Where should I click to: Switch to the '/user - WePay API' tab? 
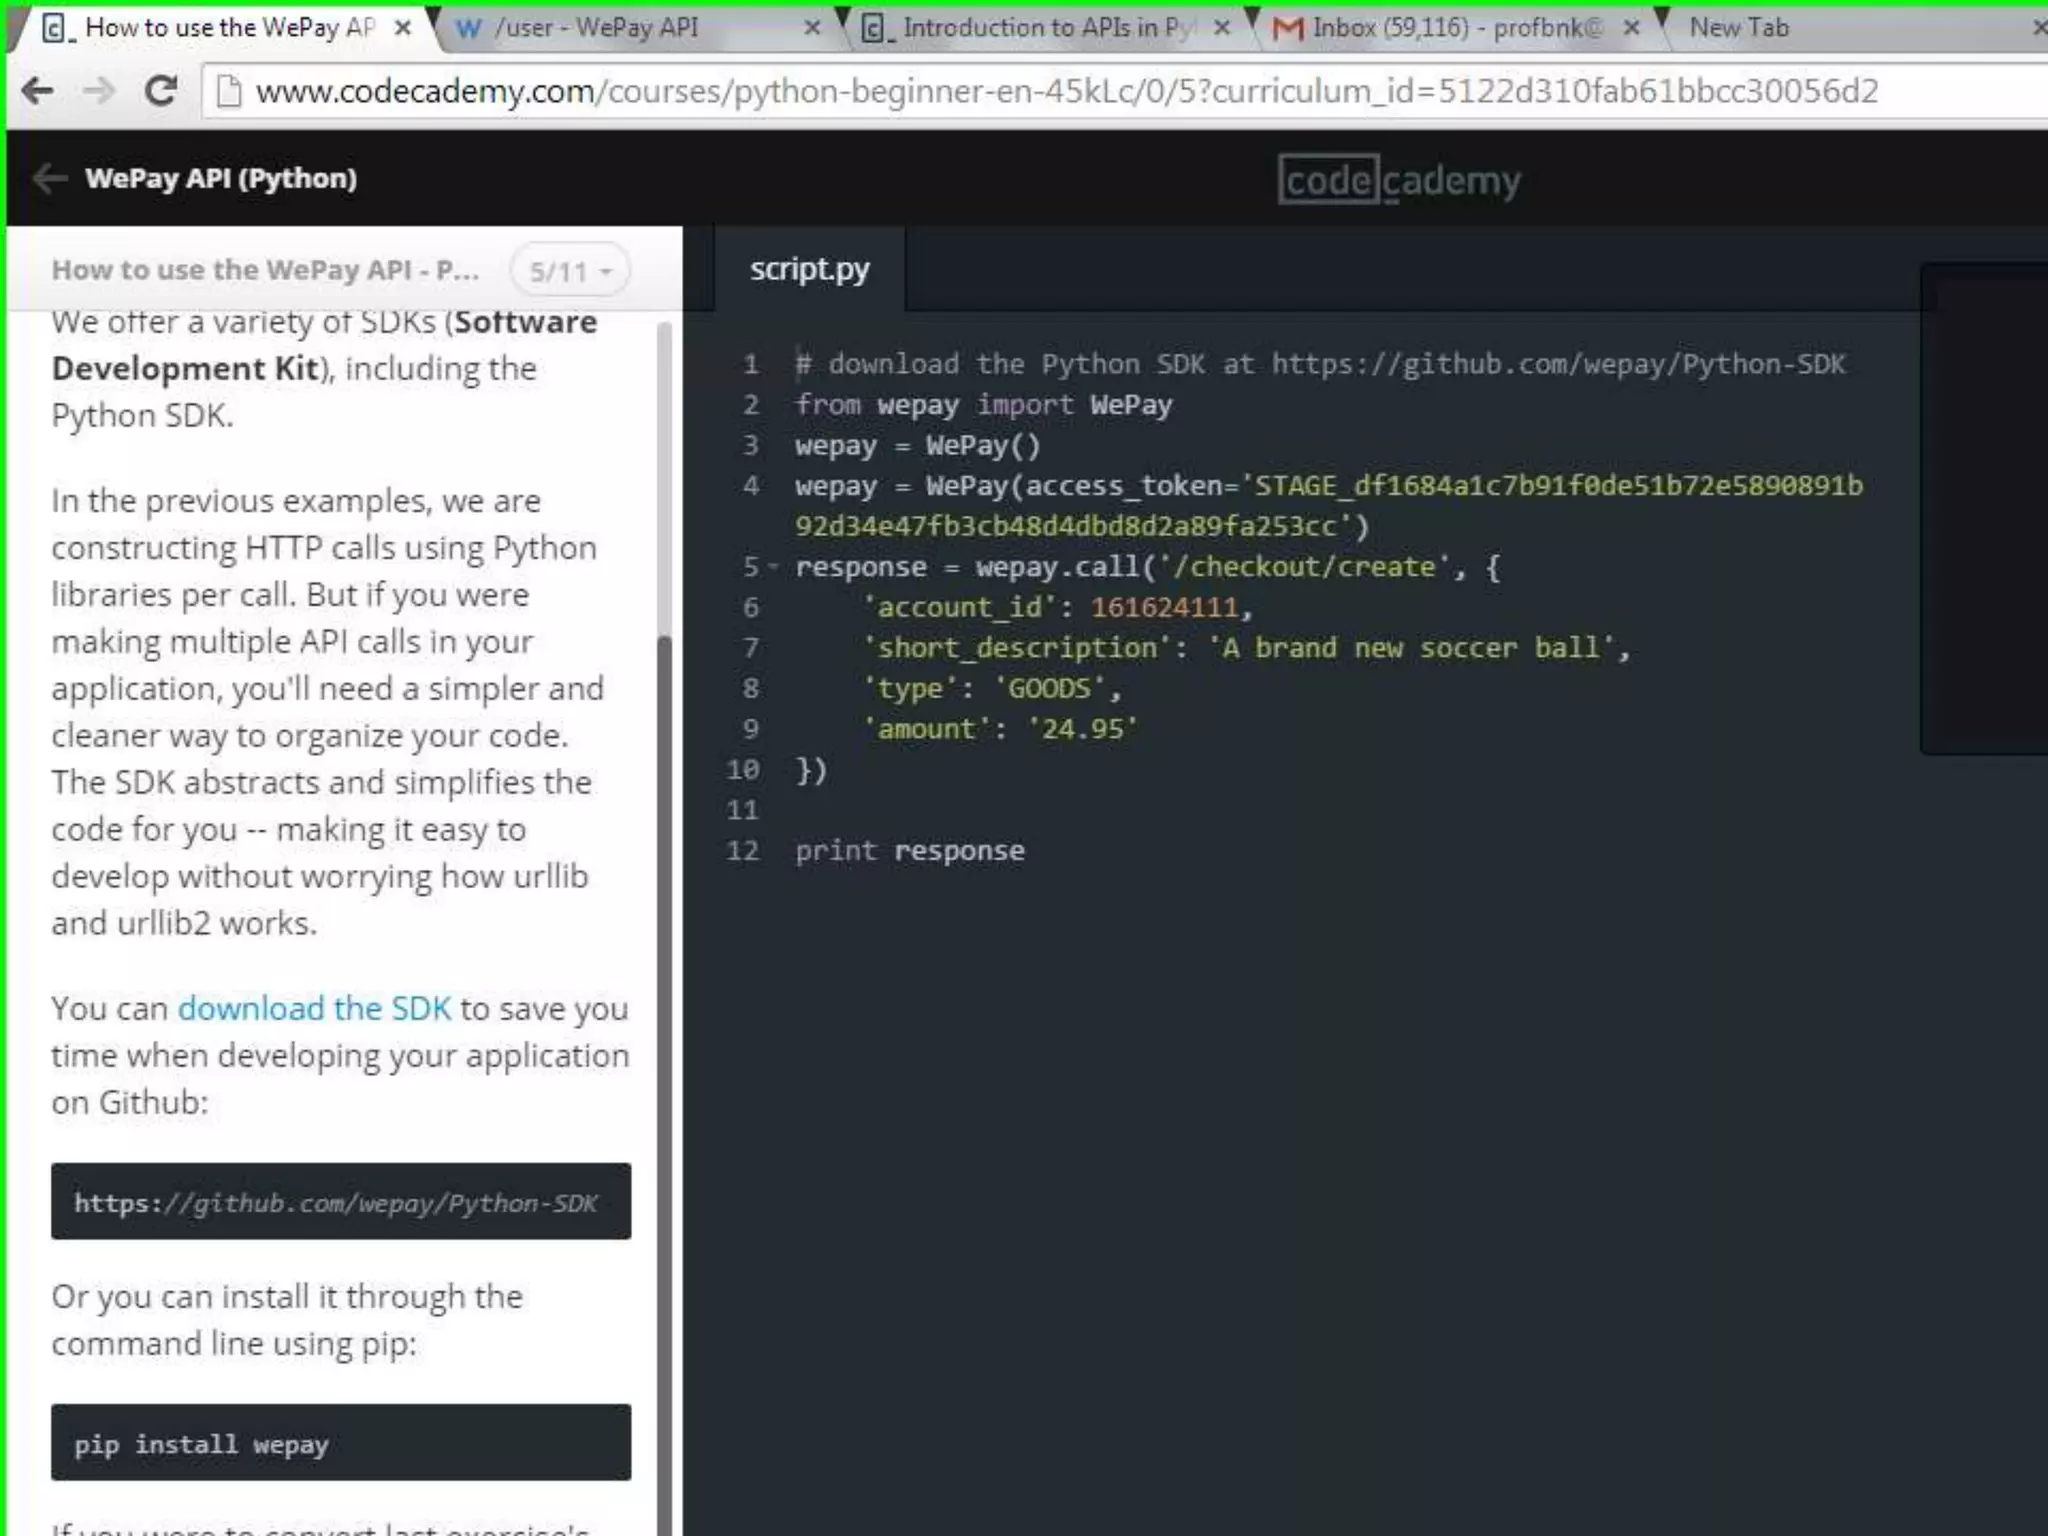(640, 28)
